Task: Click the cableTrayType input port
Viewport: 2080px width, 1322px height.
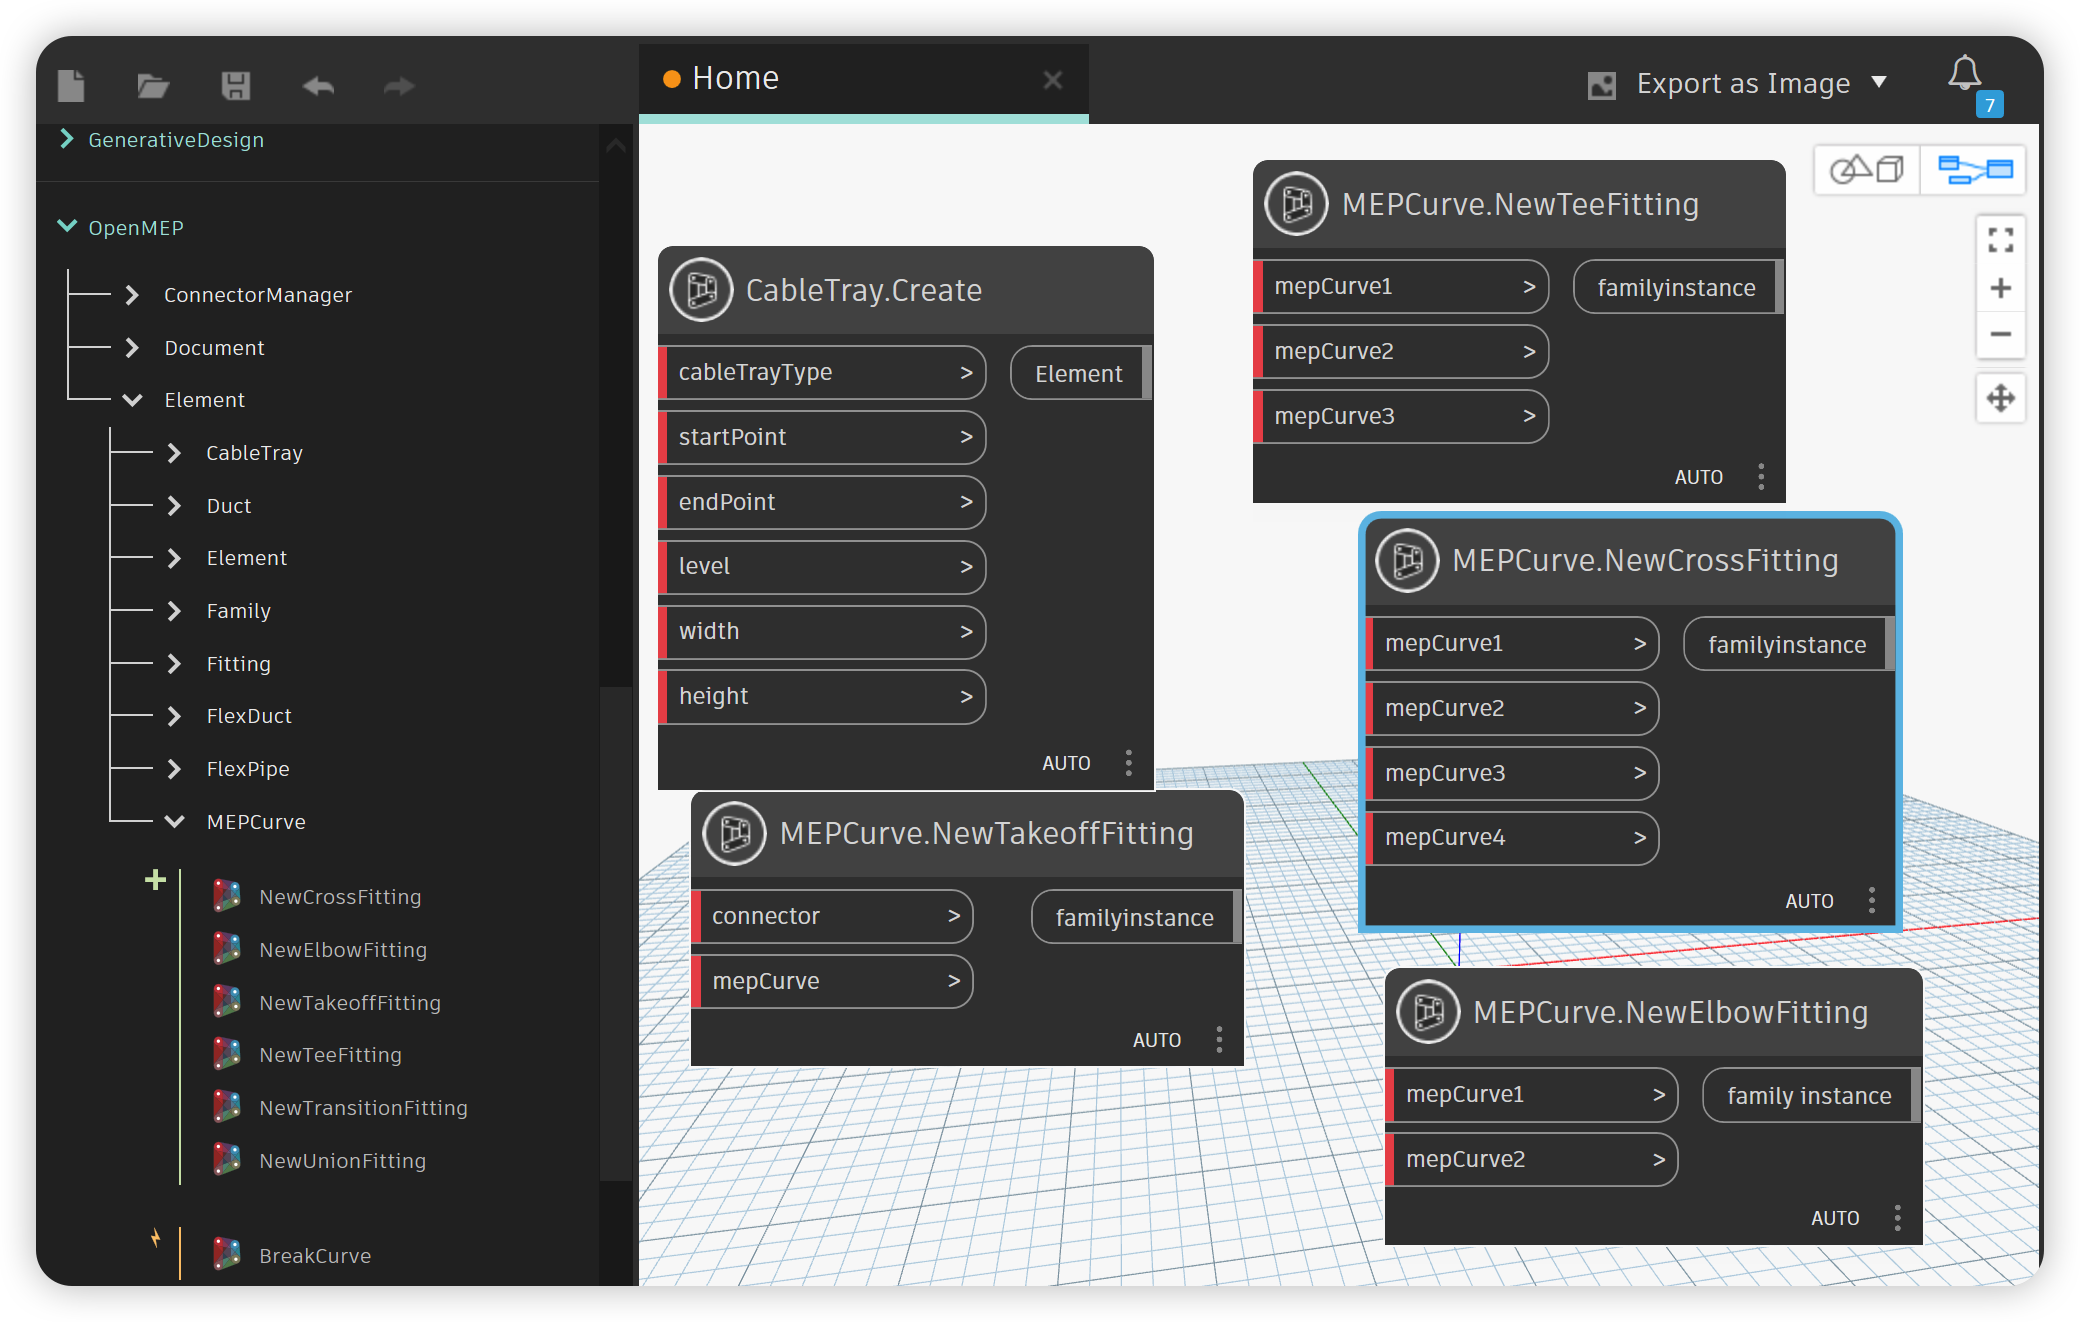Action: [x=822, y=372]
